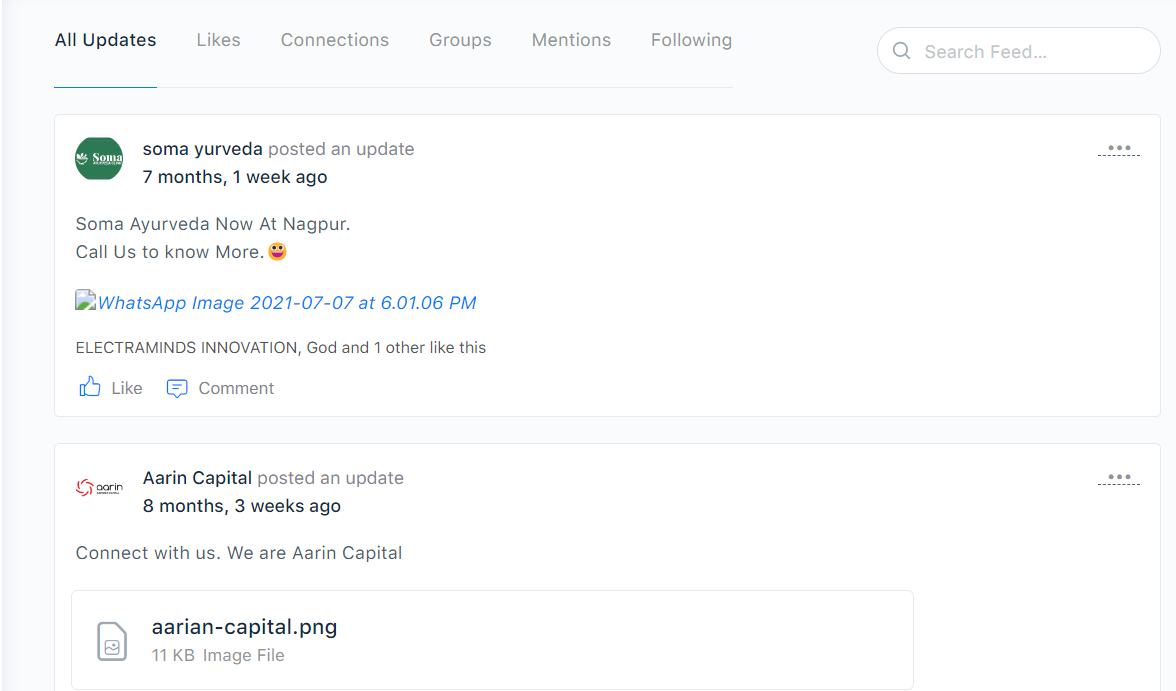Click the search magnifier icon
Viewport: 1176px width, 691px height.
point(901,51)
